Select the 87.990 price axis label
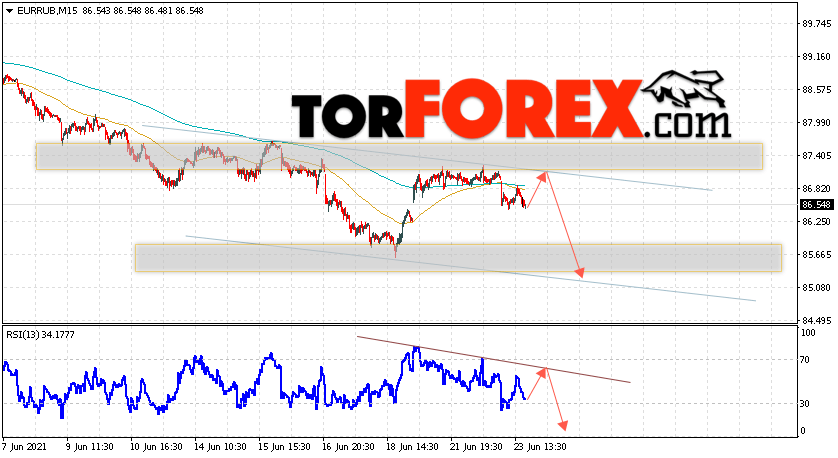The image size is (838, 458). point(817,123)
